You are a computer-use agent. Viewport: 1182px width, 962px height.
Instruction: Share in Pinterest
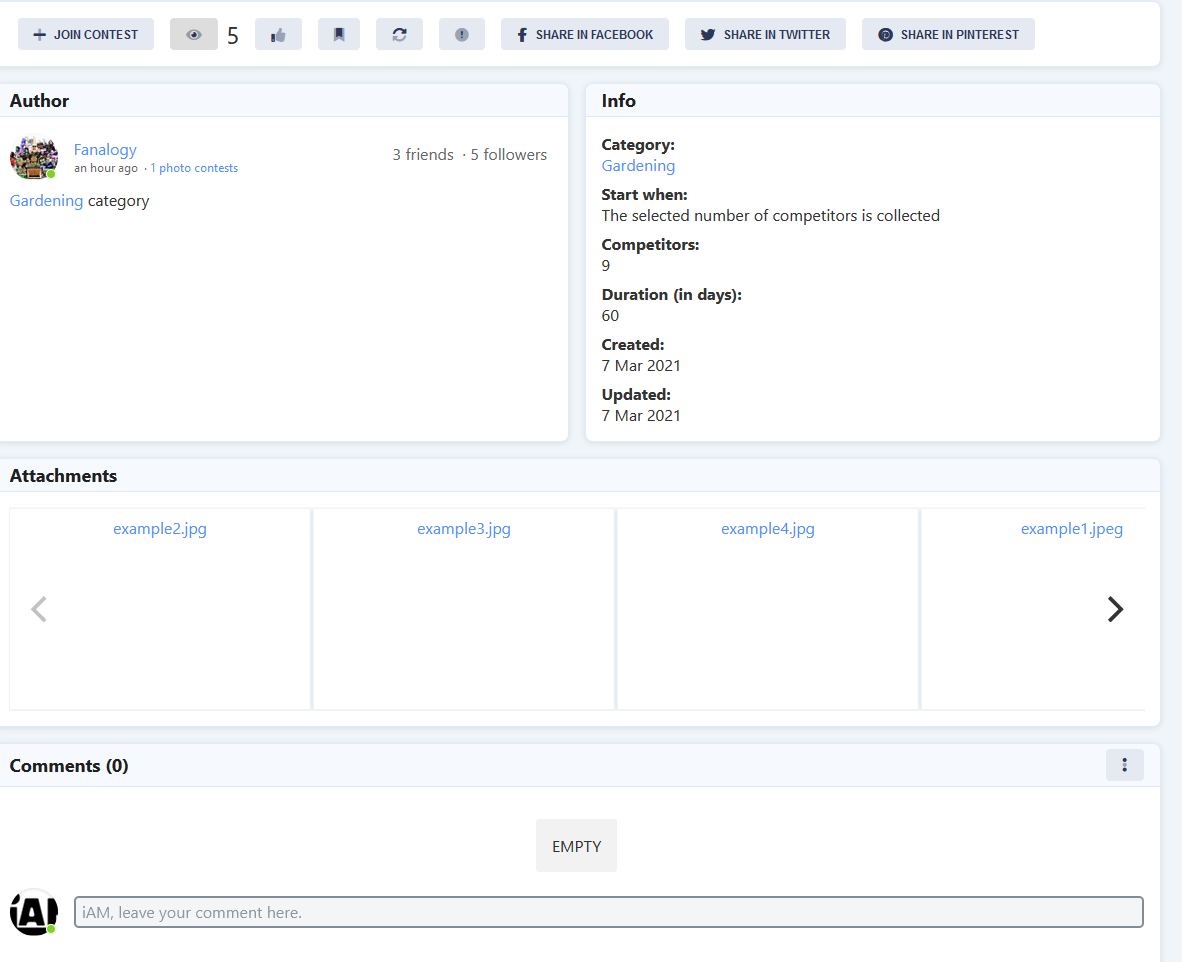click(x=948, y=34)
